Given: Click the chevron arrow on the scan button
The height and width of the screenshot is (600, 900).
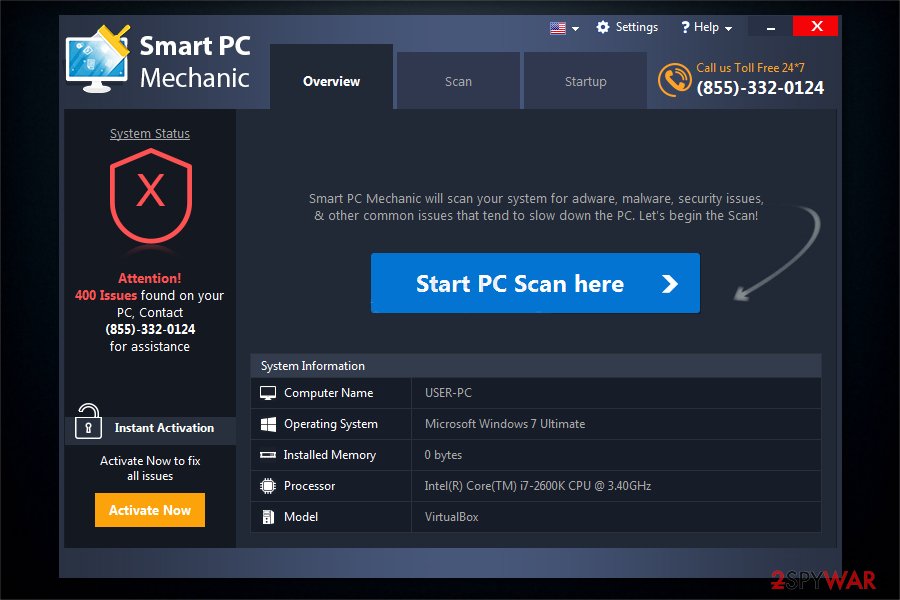Looking at the screenshot, I should (x=669, y=284).
